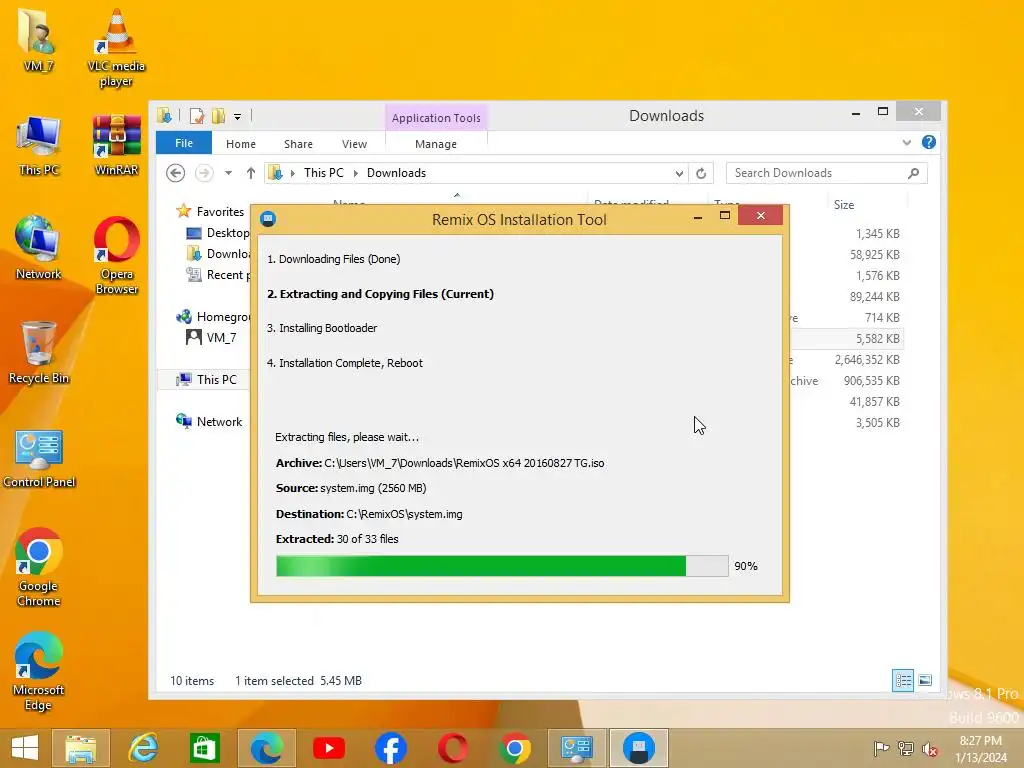Click Refresh button in address bar
Image resolution: width=1024 pixels, height=768 pixels.
(701, 173)
